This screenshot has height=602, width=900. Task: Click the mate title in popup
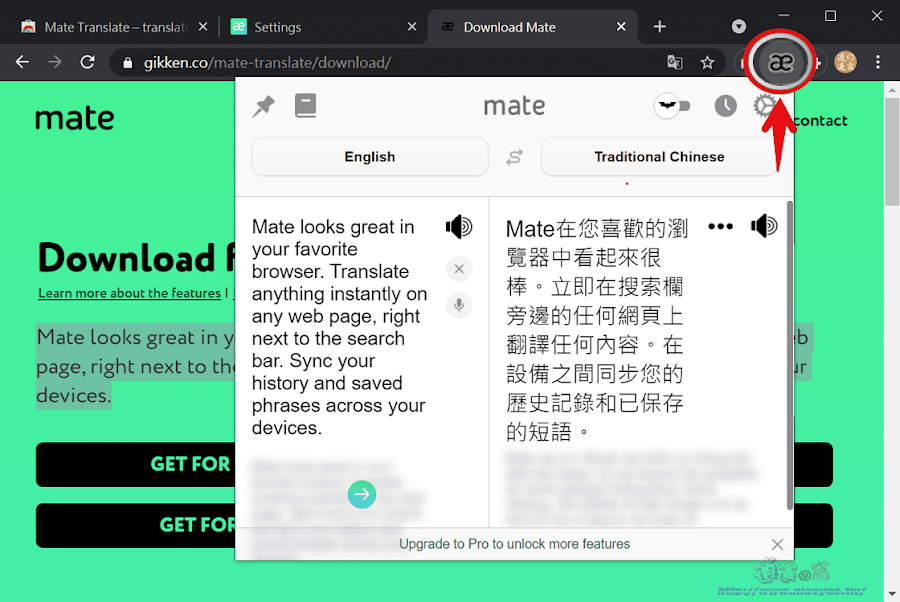click(514, 106)
